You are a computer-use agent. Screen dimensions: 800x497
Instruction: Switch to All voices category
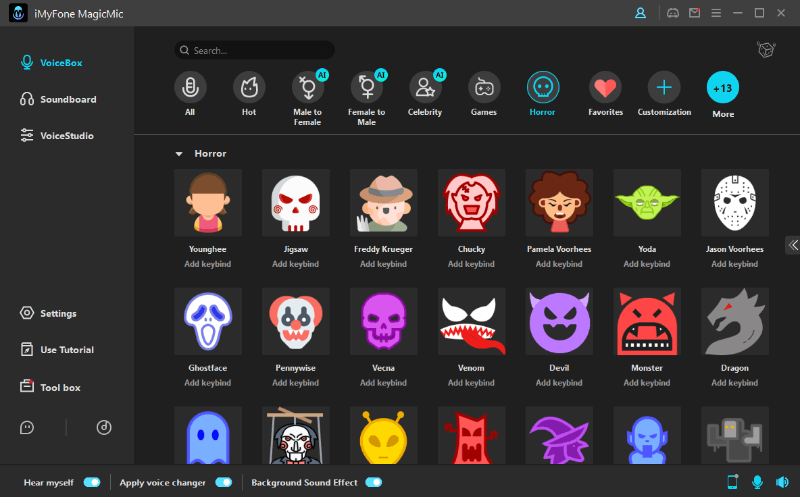click(x=190, y=88)
